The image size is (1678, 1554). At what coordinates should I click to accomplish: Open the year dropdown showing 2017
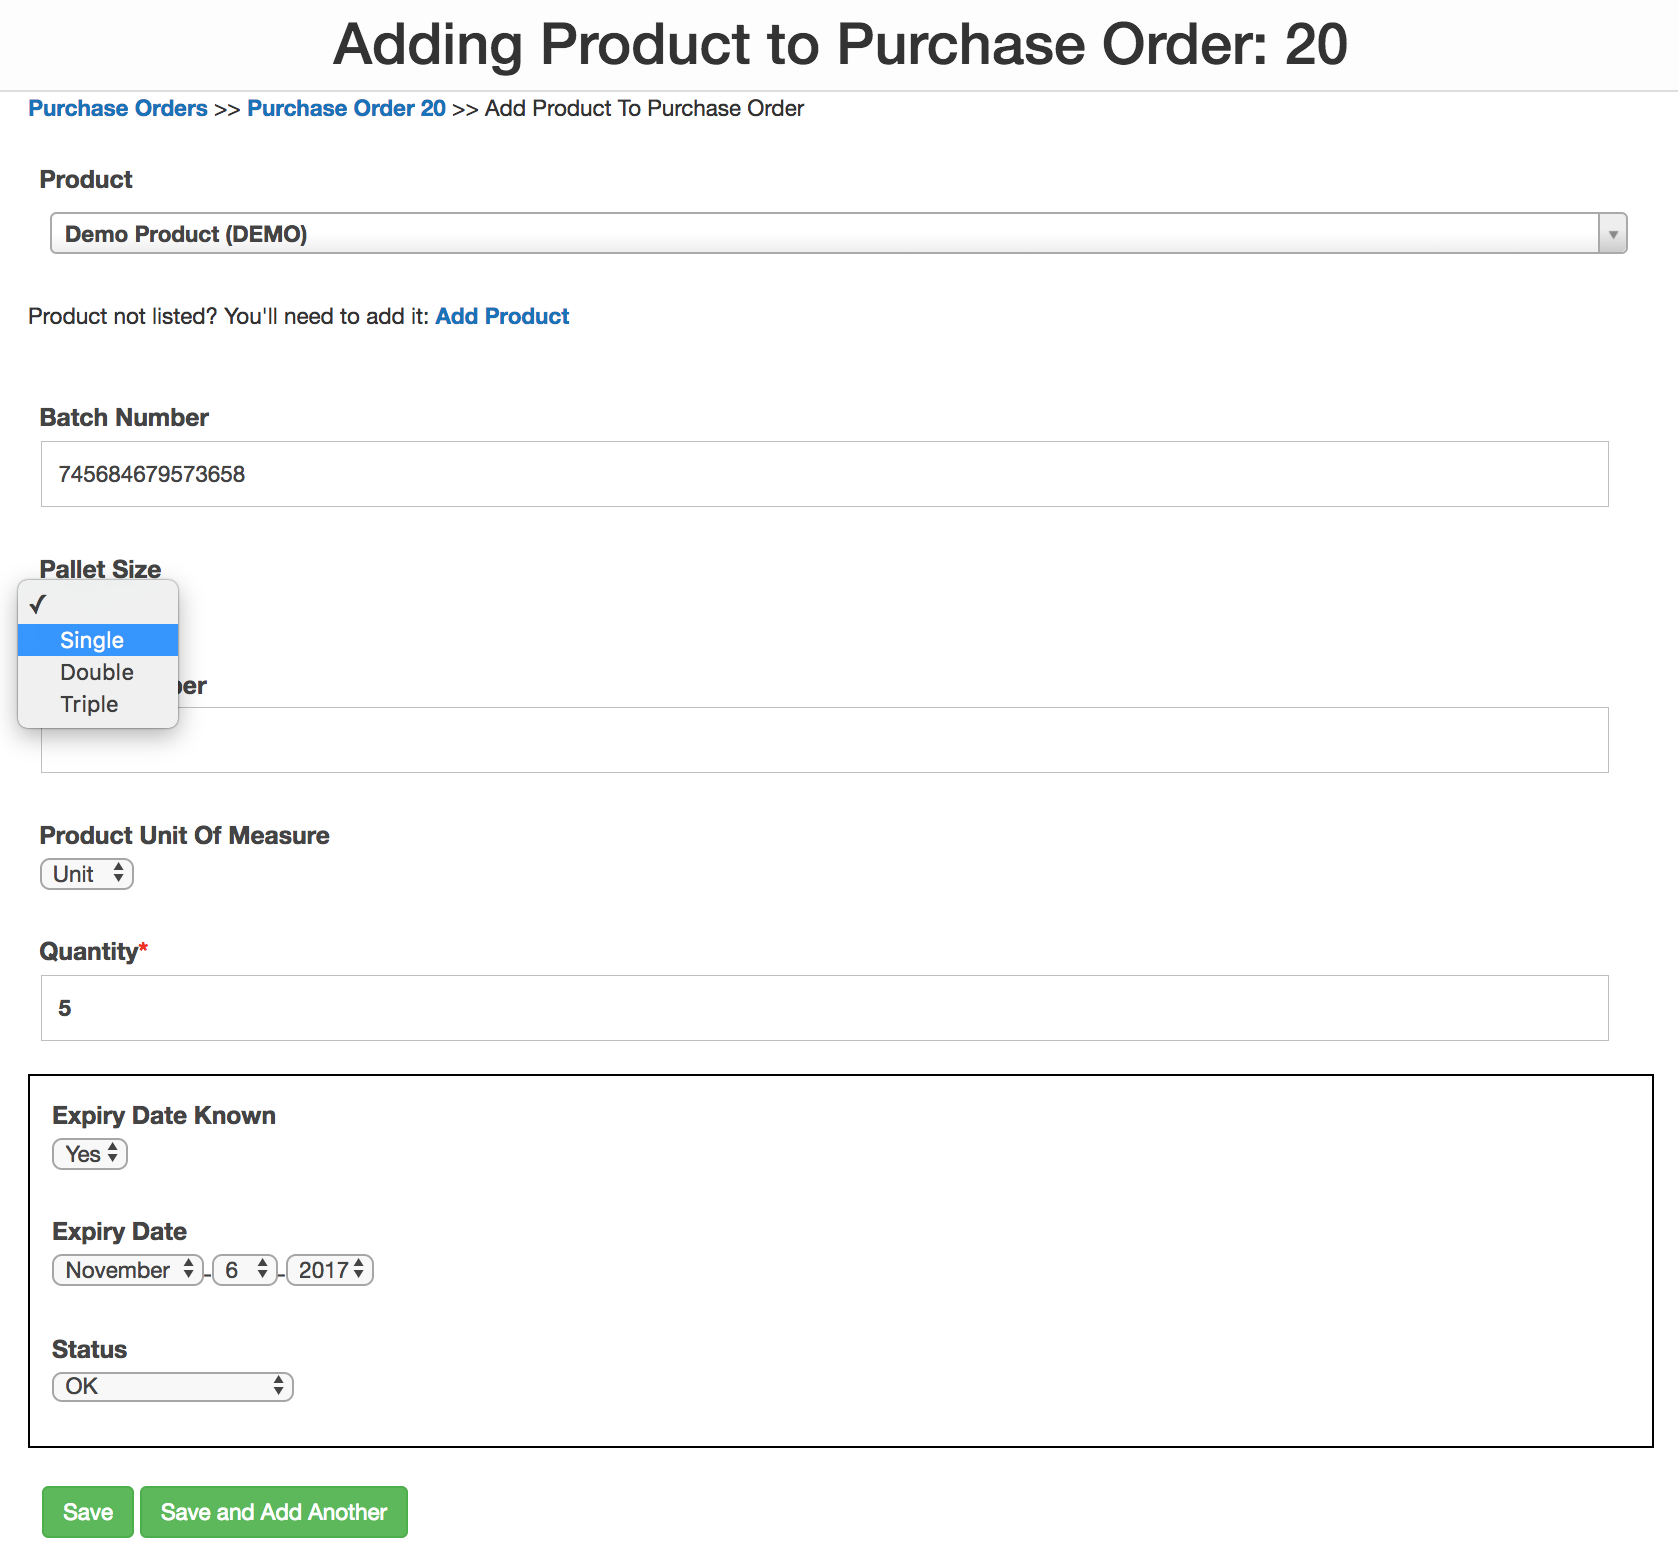point(328,1269)
